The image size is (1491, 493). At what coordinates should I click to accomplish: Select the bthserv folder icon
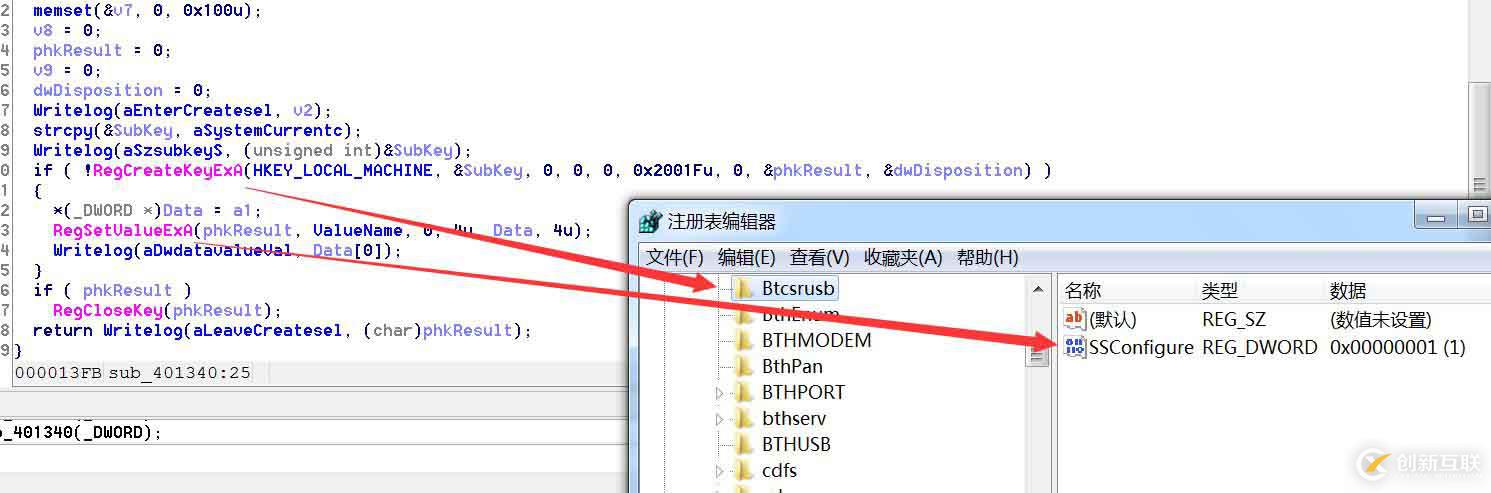tap(743, 419)
